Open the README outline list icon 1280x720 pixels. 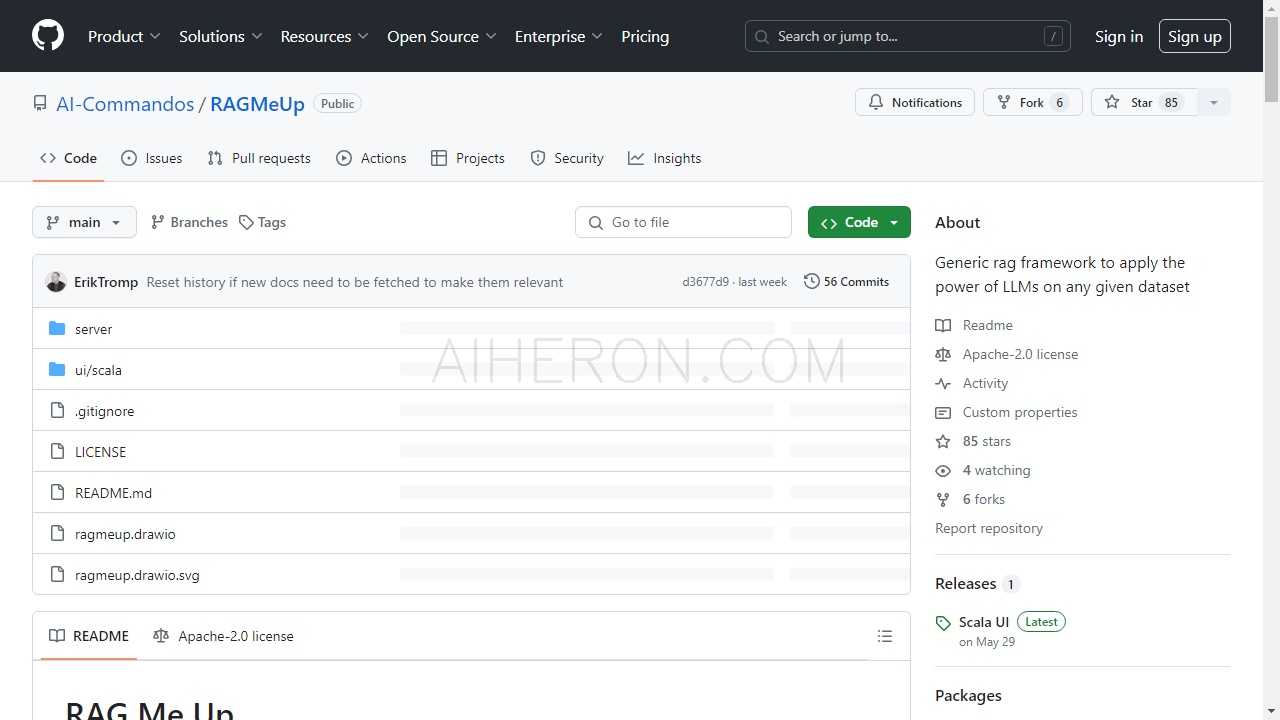click(884, 636)
